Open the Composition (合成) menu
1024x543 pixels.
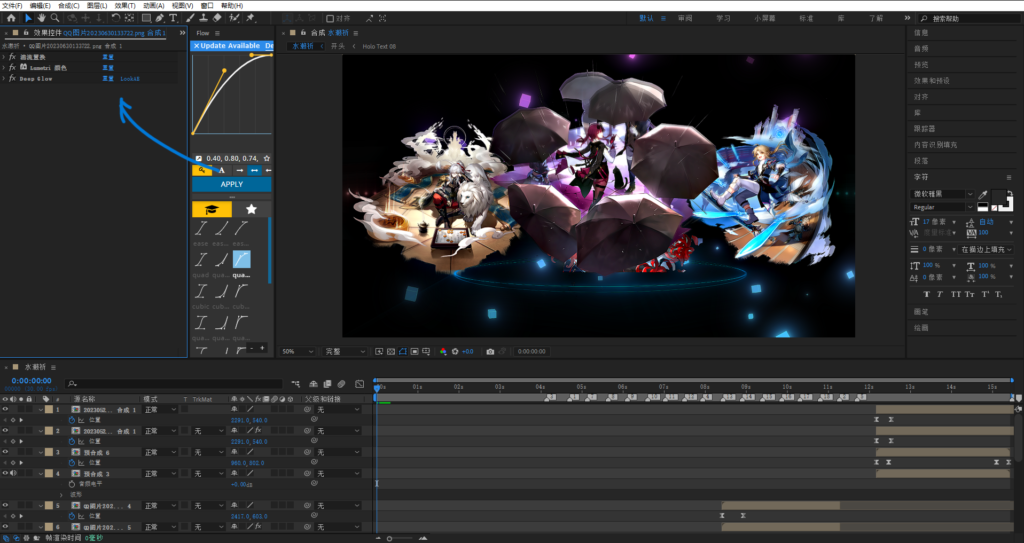[69, 6]
